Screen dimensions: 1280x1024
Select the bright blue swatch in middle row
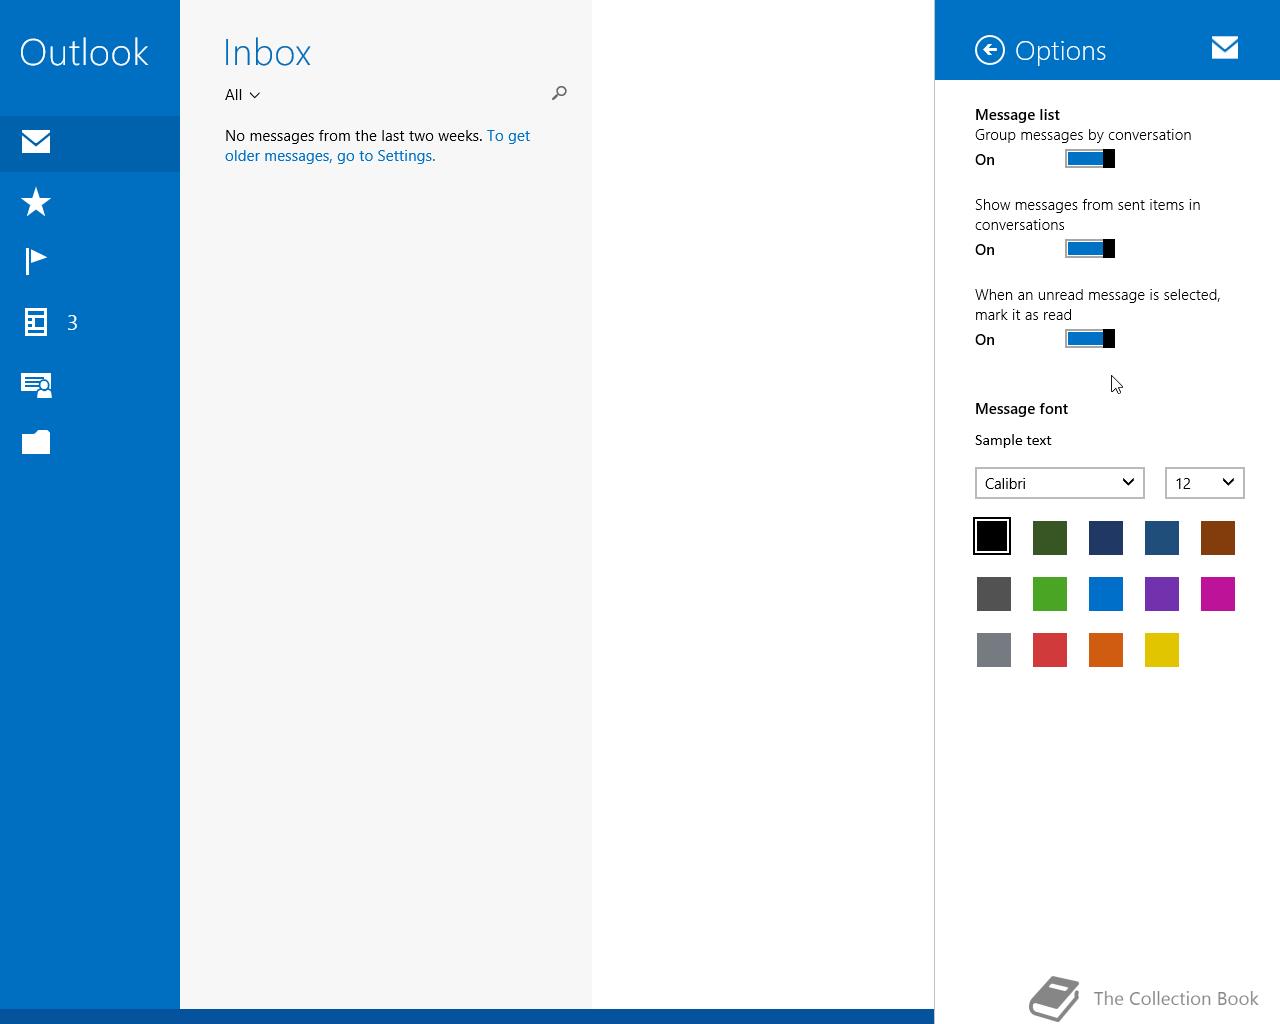pos(1106,594)
